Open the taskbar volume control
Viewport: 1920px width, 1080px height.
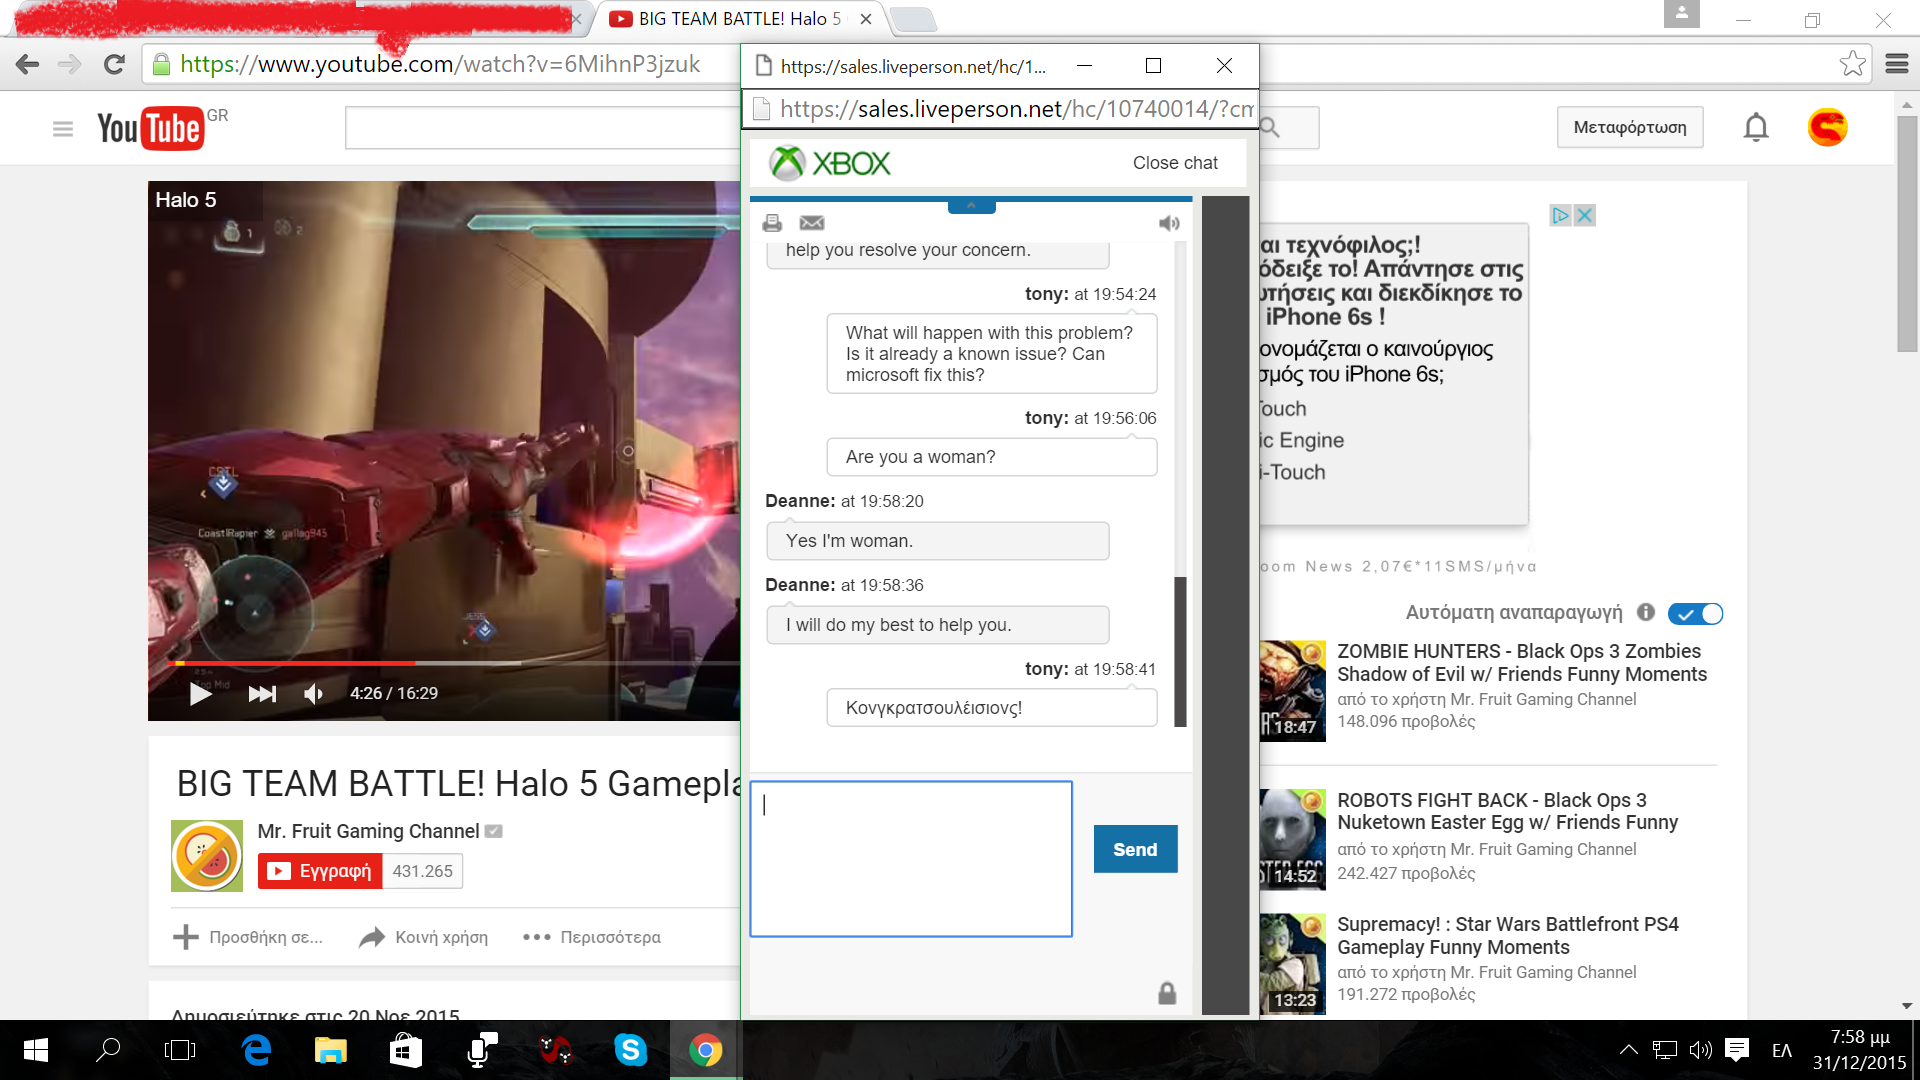pyautogui.click(x=1700, y=1050)
